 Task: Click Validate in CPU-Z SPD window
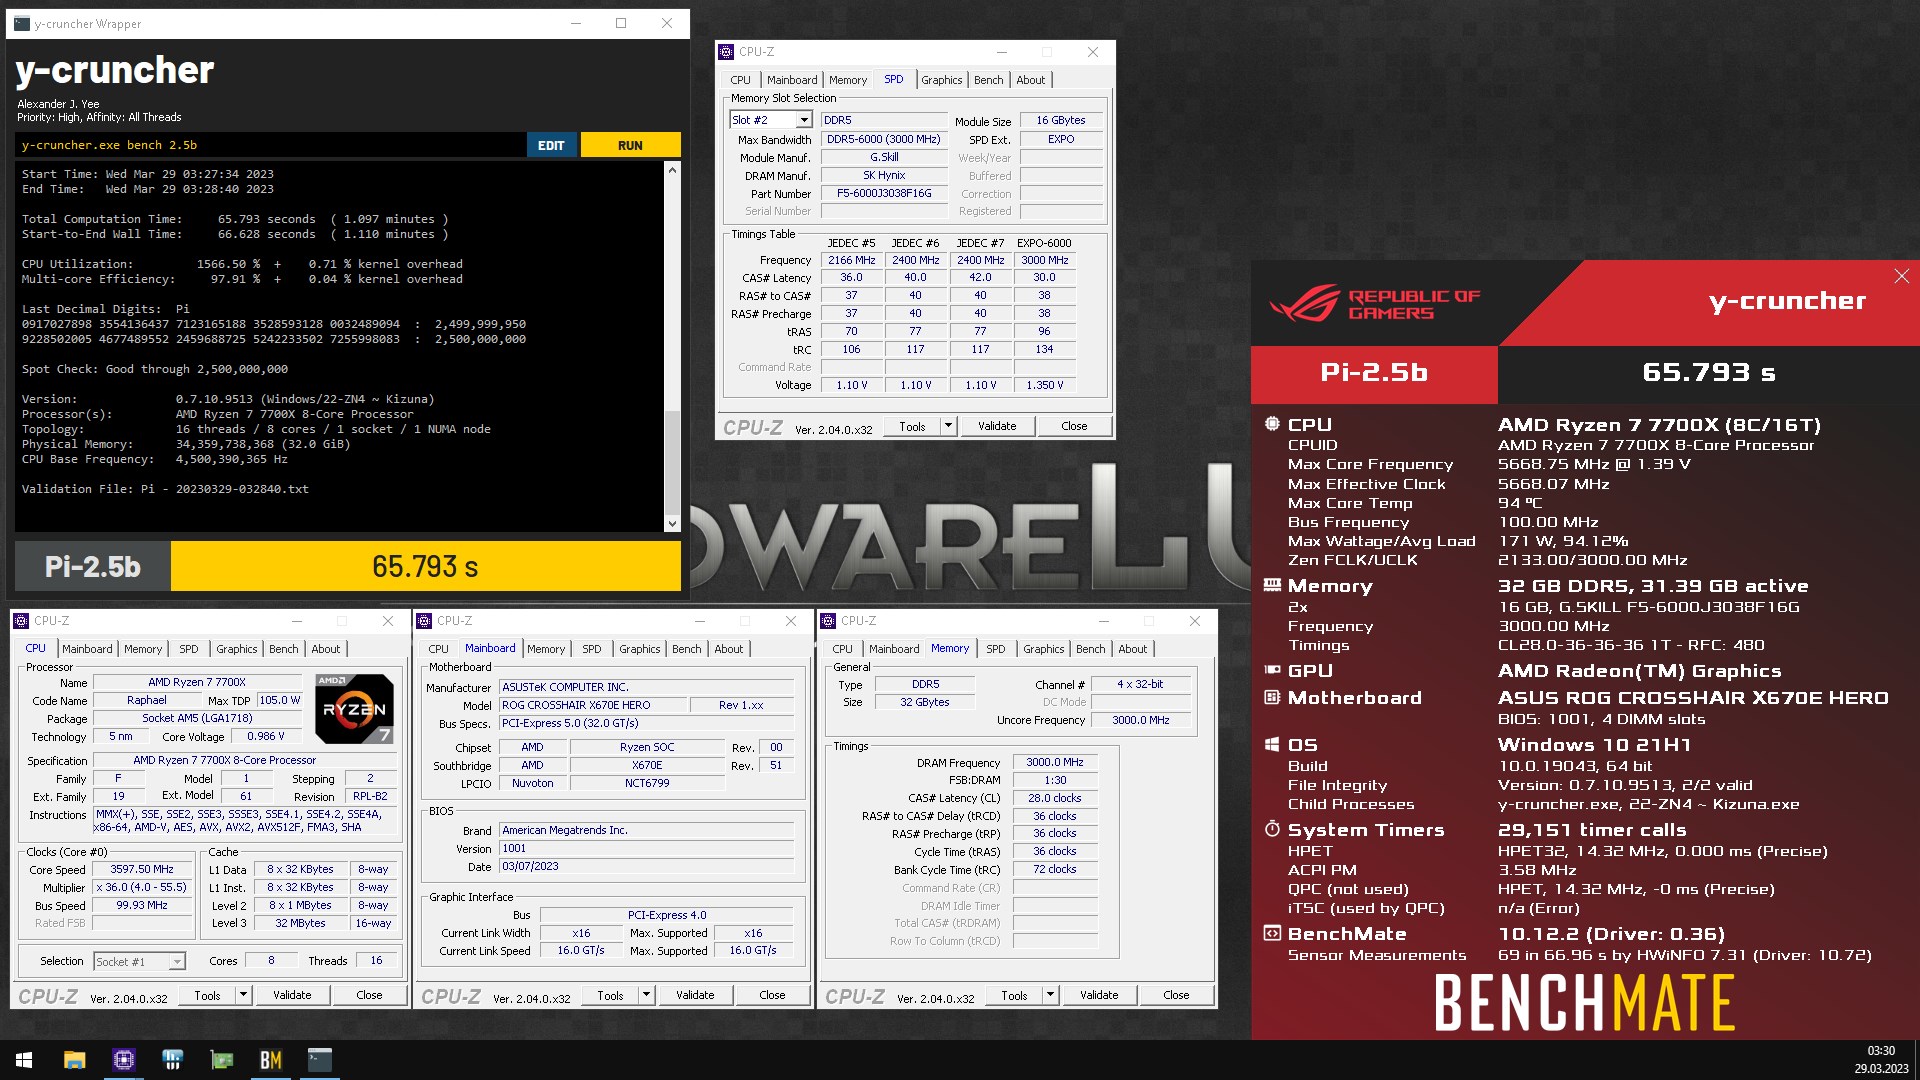pos(997,426)
